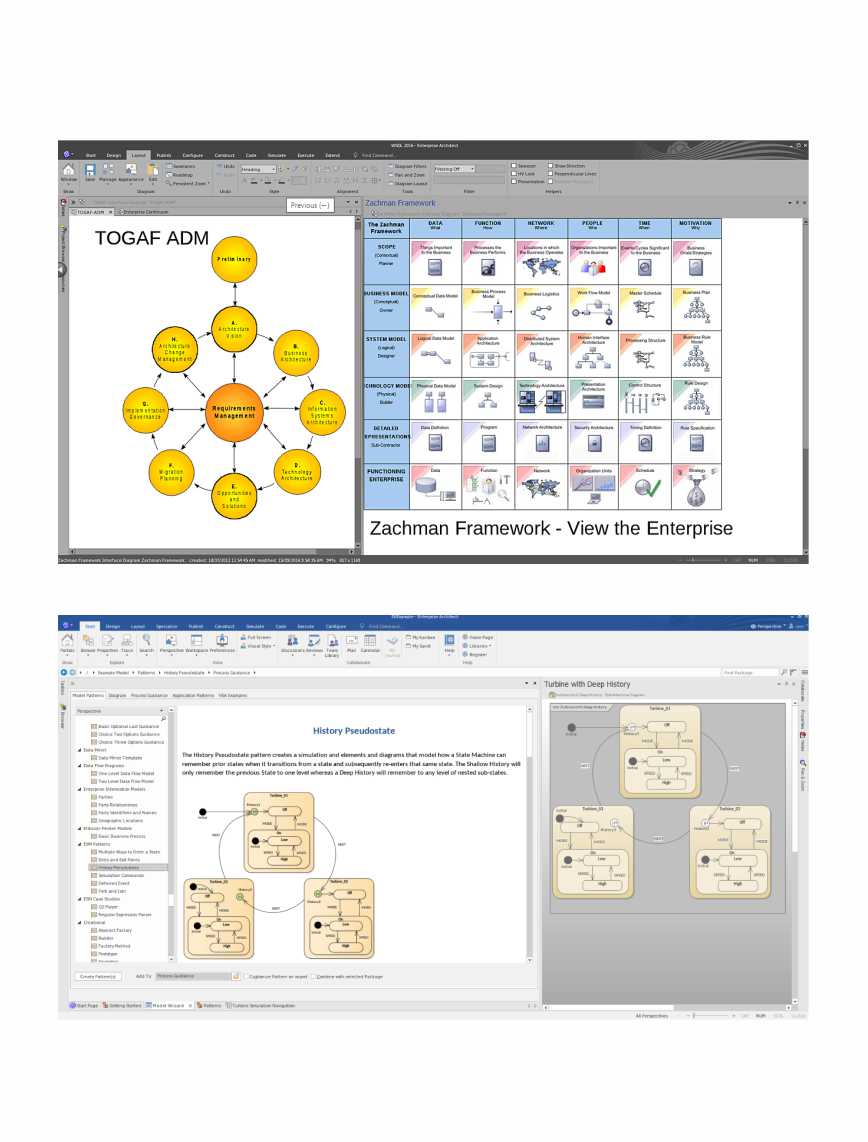Click the Register link in Help group

[x=475, y=654]
